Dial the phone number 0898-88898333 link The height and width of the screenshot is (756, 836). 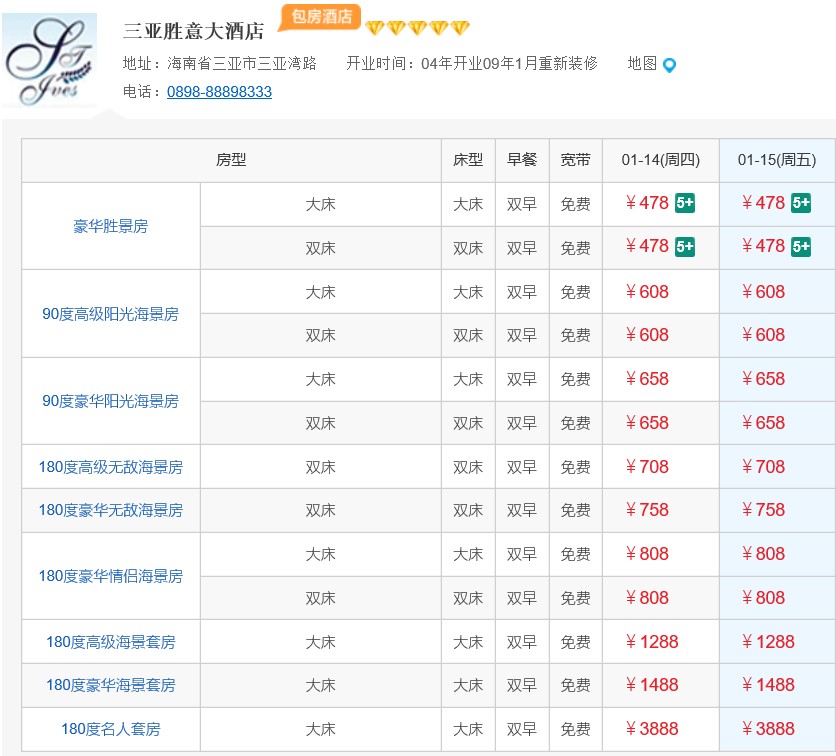[219, 92]
